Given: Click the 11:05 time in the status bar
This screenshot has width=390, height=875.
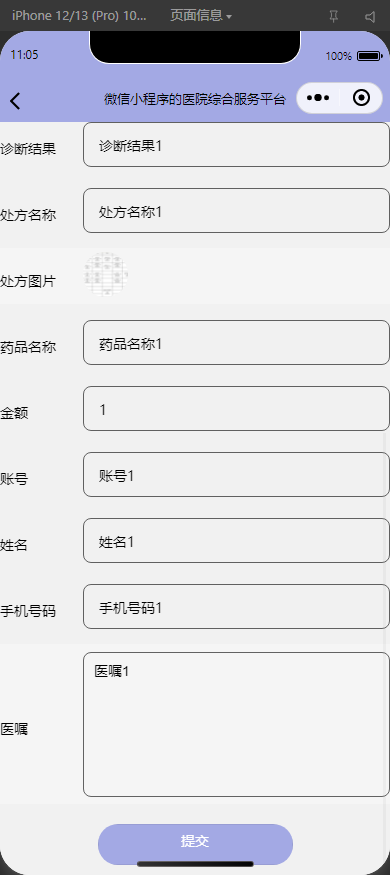Looking at the screenshot, I should [x=25, y=55].
